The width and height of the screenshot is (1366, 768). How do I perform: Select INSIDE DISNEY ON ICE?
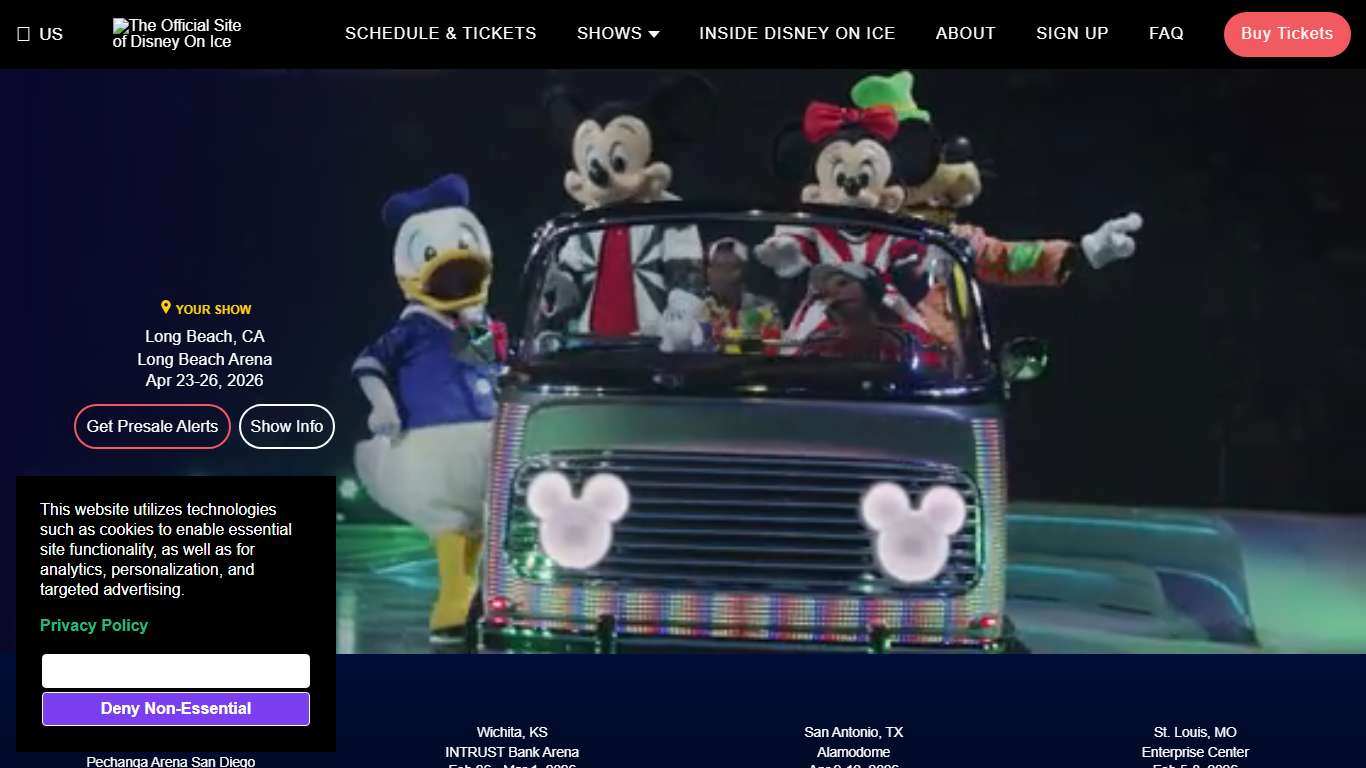(x=797, y=33)
